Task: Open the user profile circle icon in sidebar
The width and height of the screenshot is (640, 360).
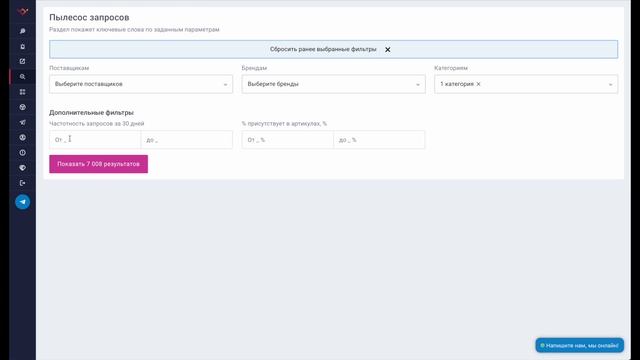Action: click(22, 138)
